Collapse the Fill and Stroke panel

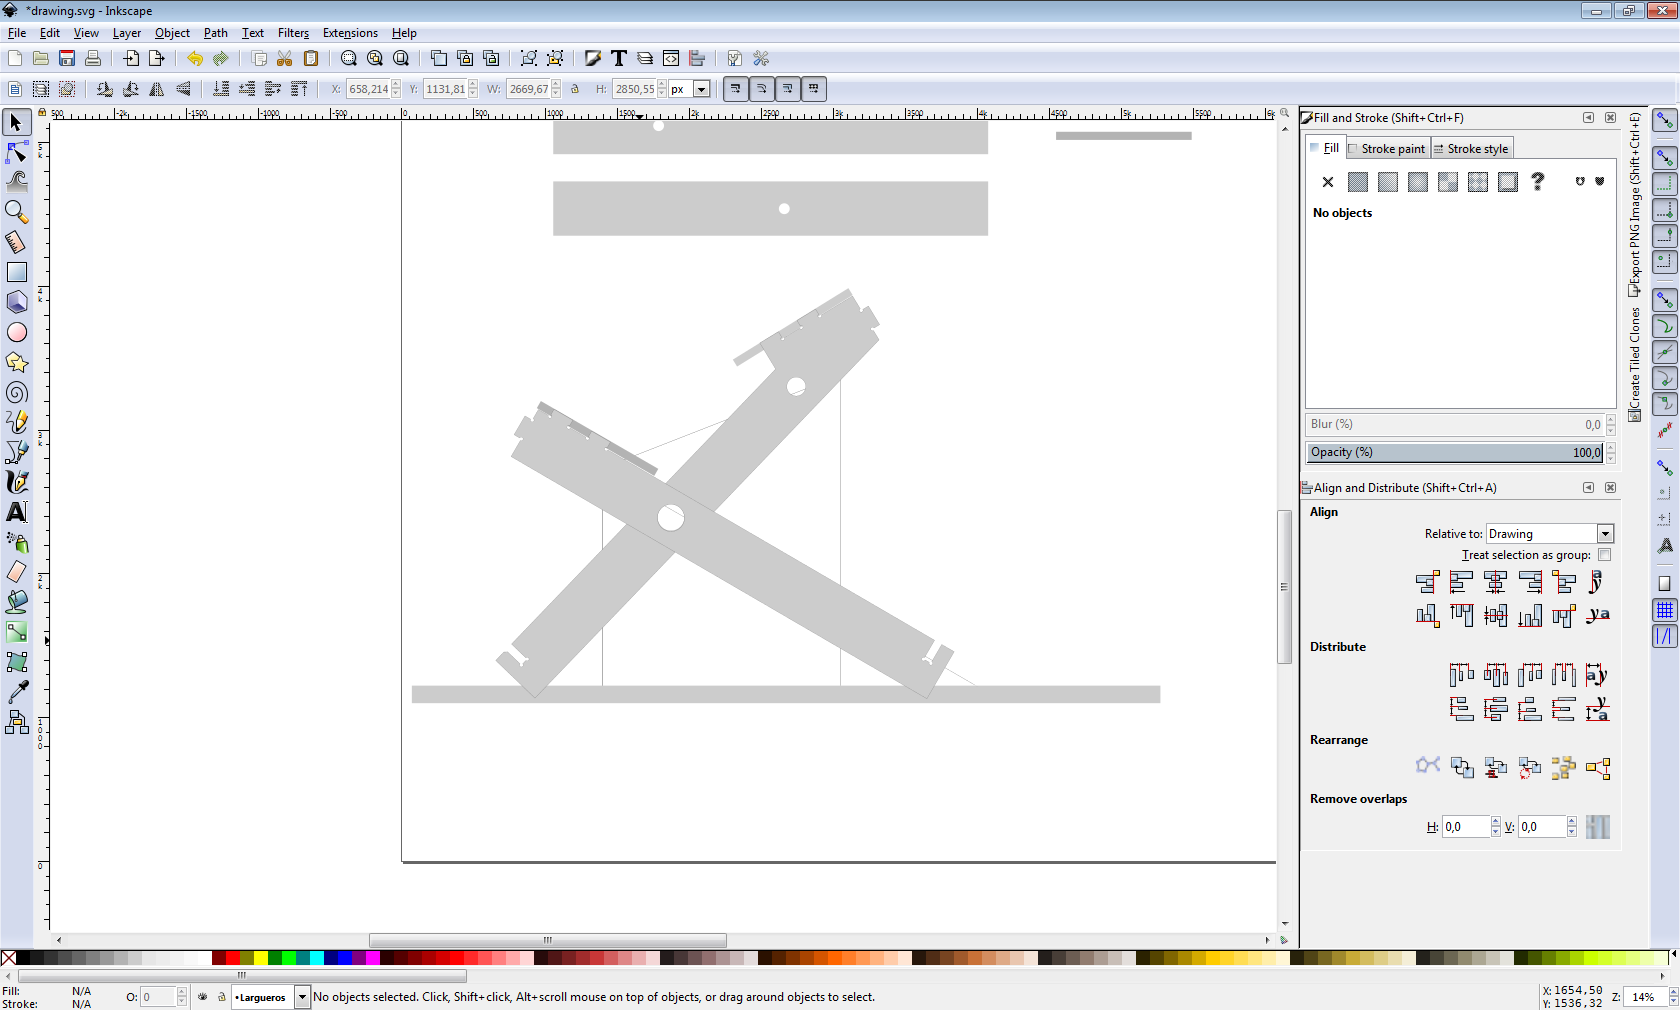pos(1588,118)
